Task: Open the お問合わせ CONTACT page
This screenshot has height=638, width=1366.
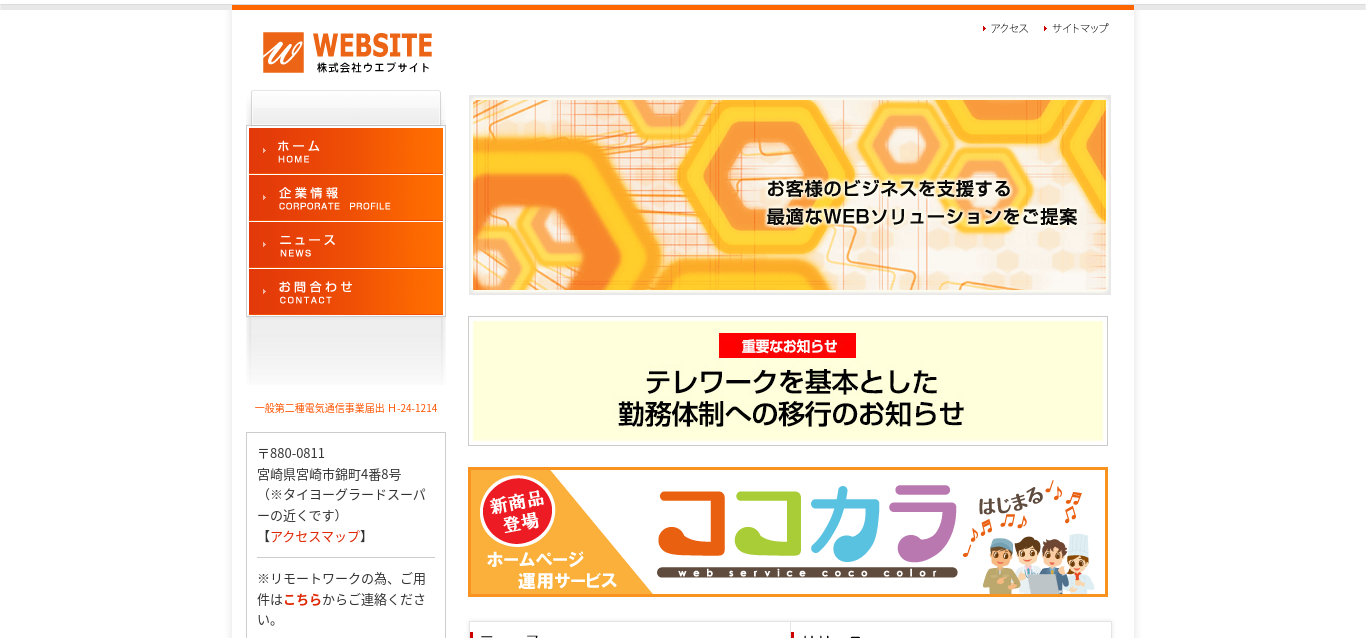Action: click(x=345, y=291)
